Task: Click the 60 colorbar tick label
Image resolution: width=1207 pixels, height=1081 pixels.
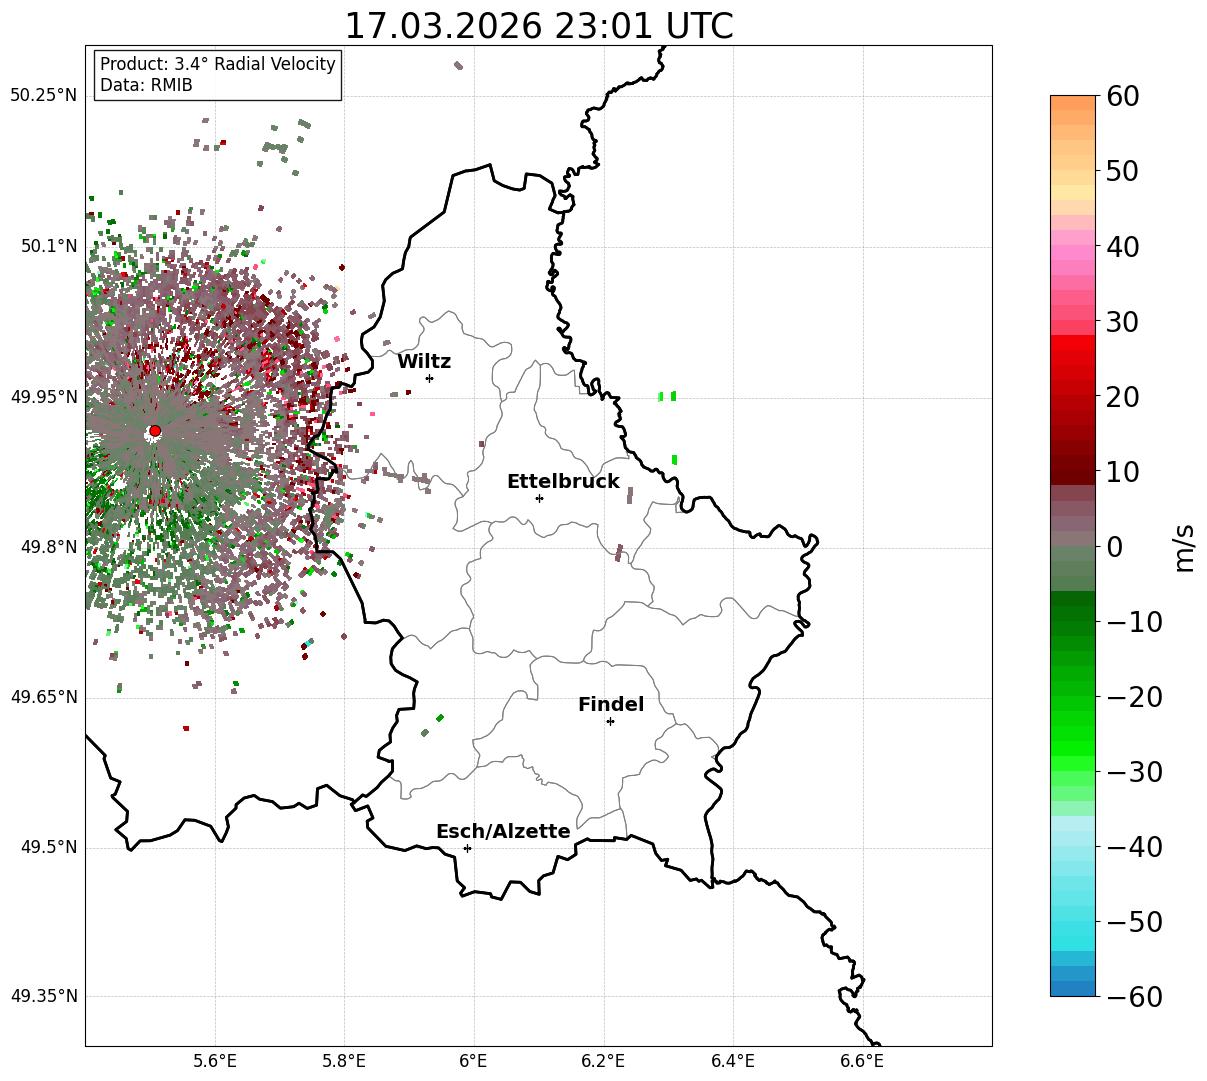Action: coord(1123,96)
